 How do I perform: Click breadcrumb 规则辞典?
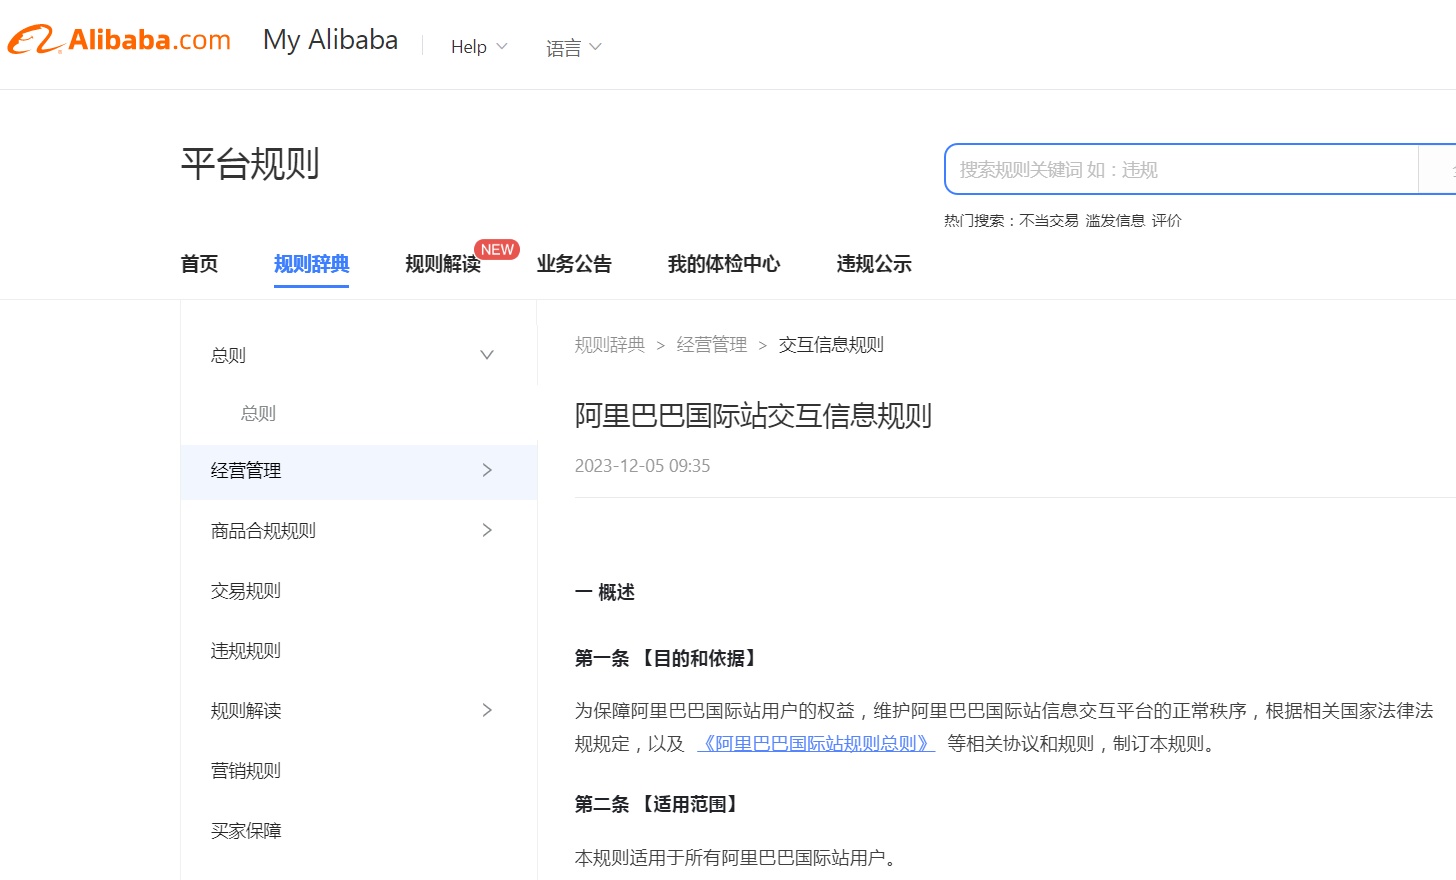610,345
